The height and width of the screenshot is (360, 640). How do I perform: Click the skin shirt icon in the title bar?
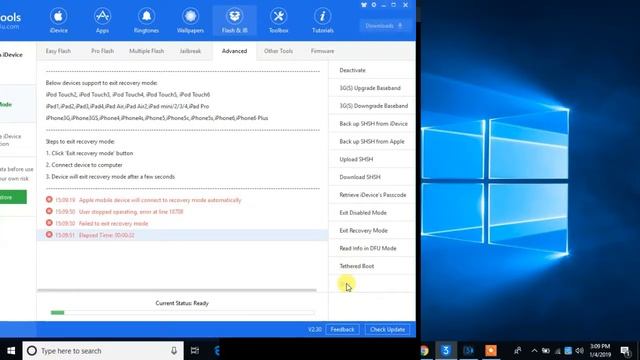coord(364,5)
